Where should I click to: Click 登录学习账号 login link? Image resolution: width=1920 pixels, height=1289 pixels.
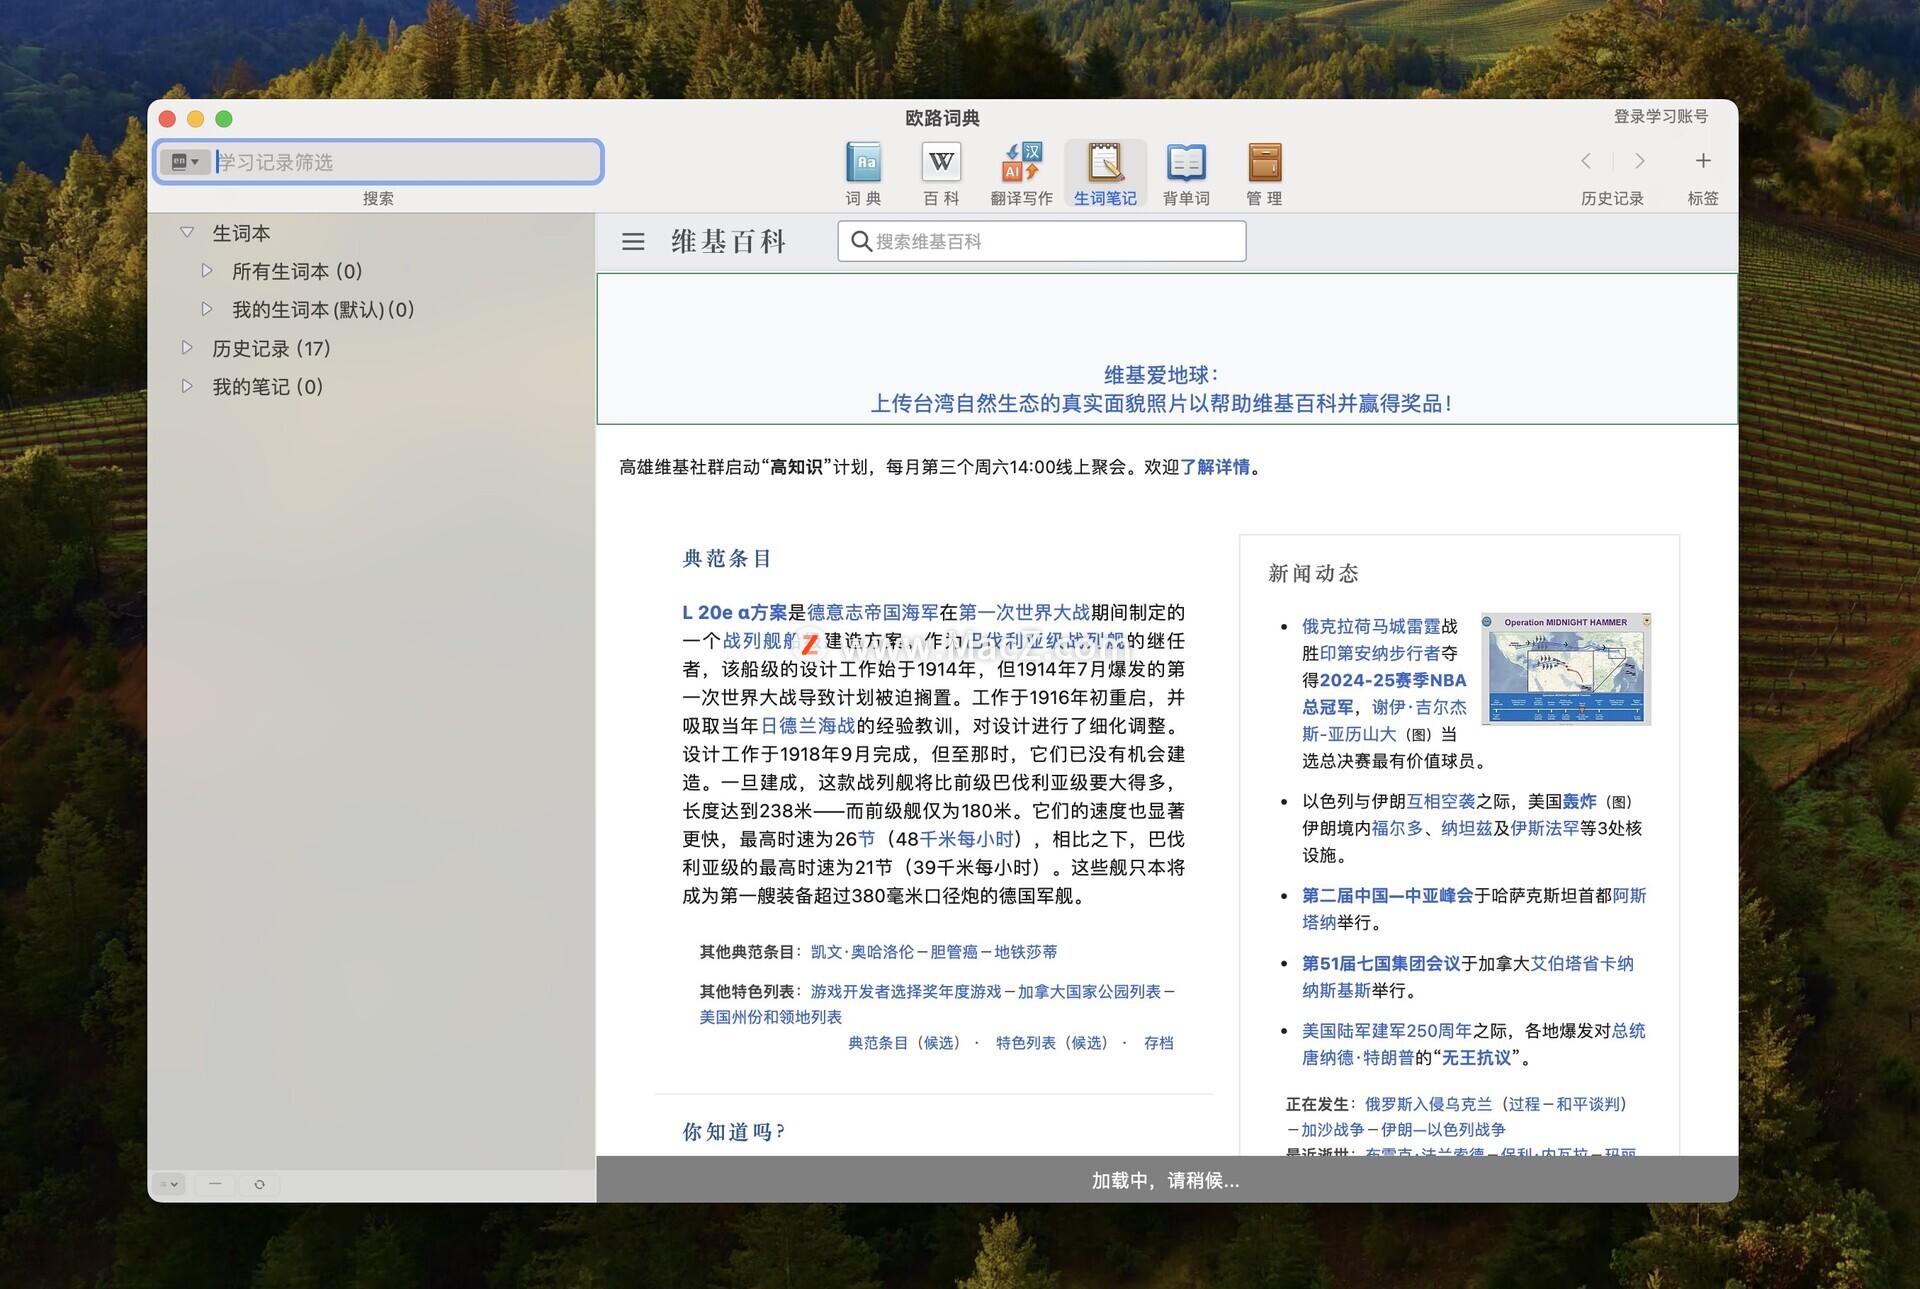coord(1660,117)
